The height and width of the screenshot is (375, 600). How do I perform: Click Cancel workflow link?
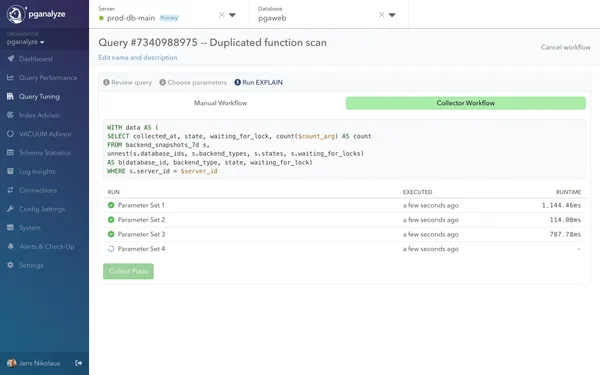click(566, 47)
